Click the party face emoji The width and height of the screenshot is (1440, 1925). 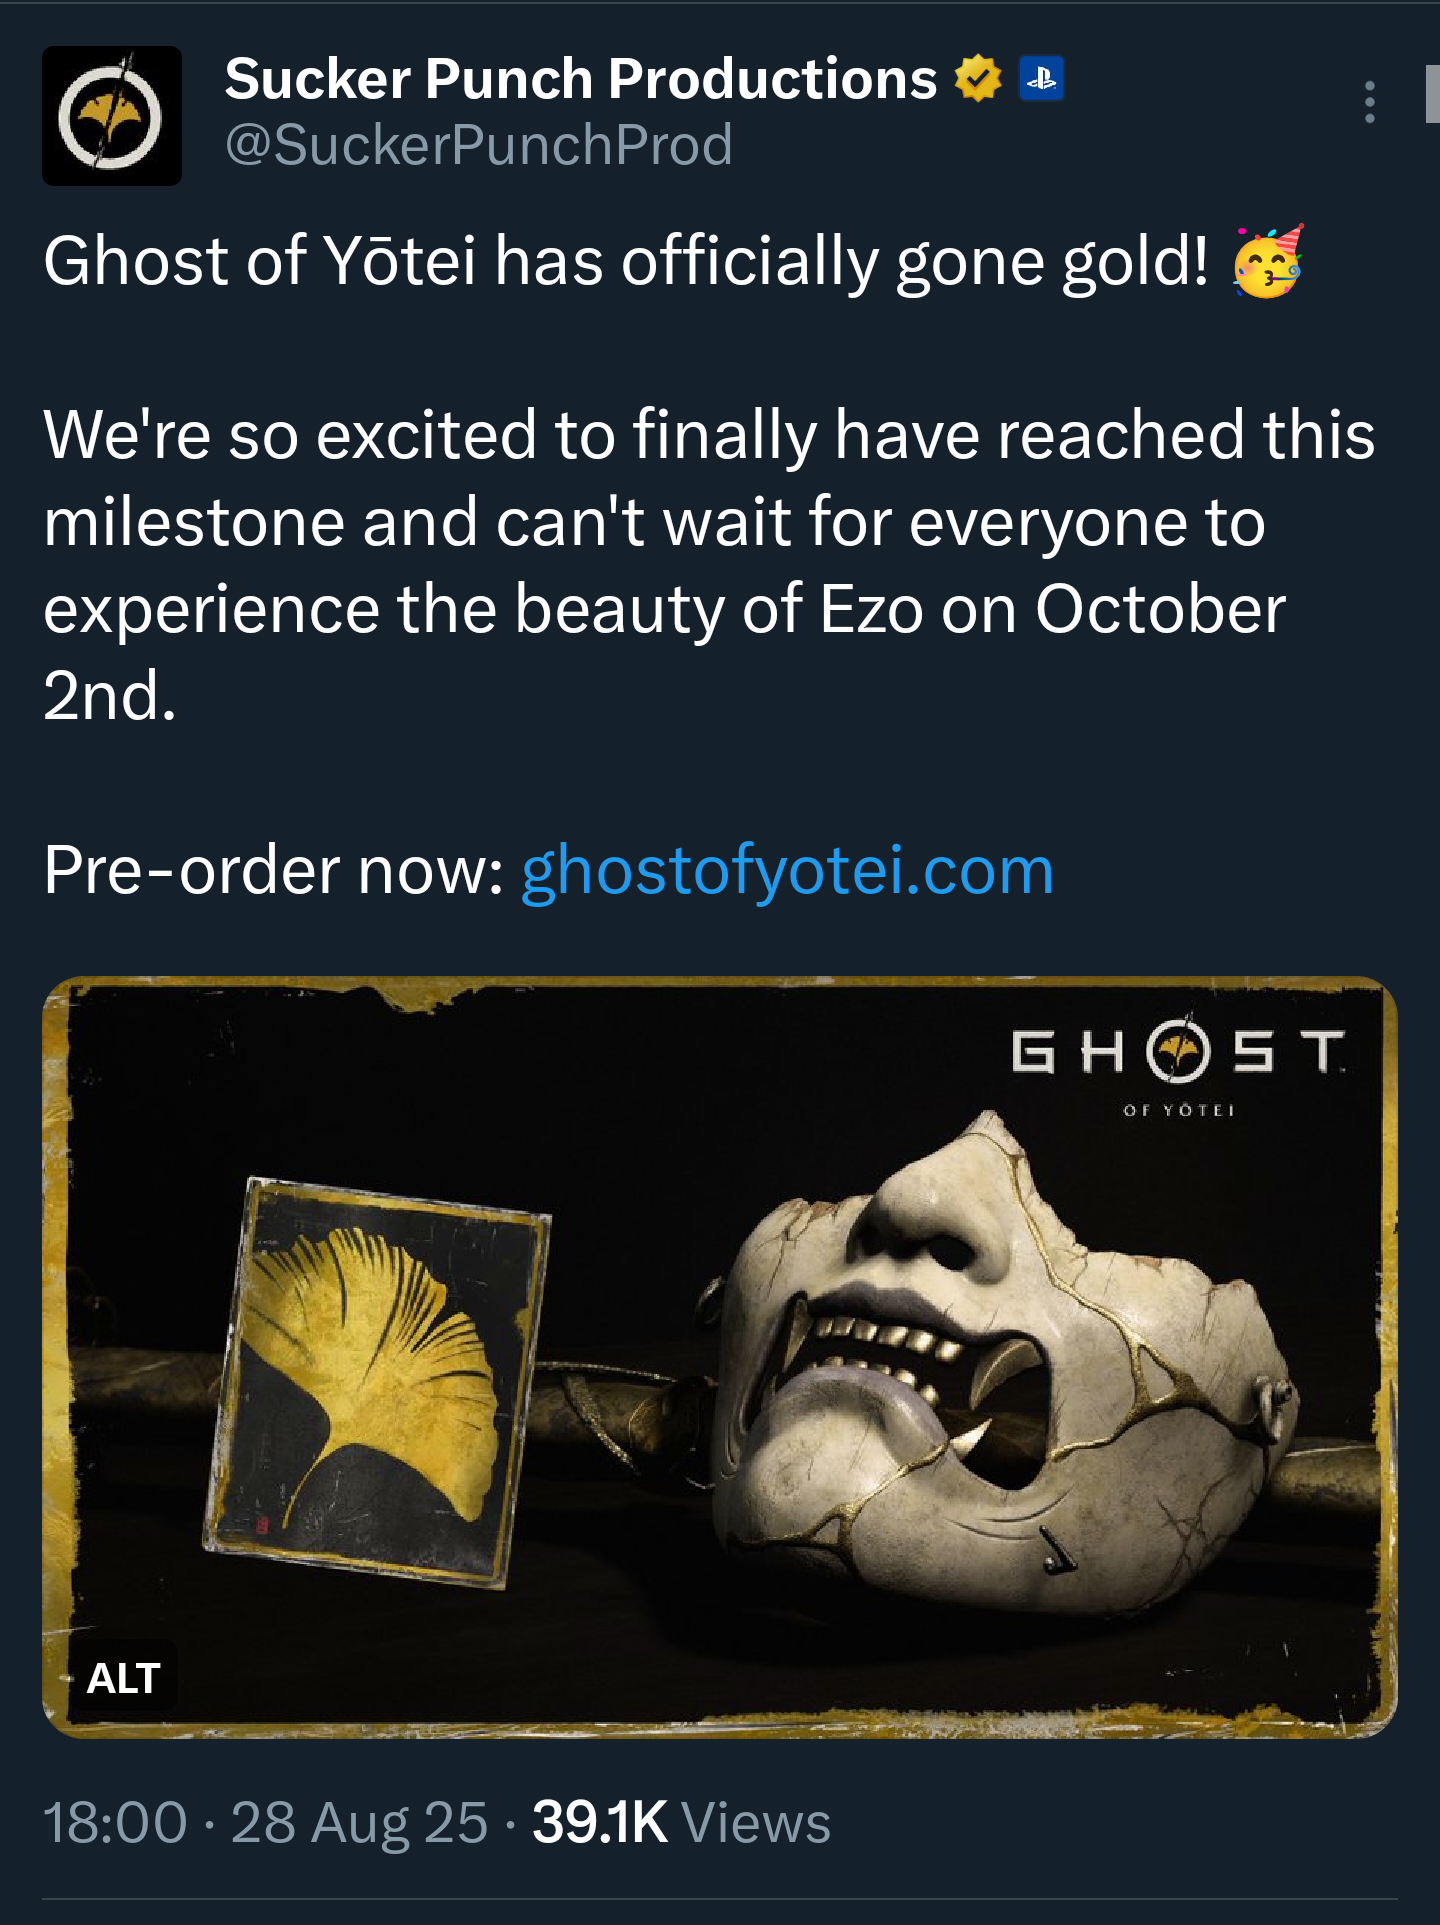click(1268, 261)
